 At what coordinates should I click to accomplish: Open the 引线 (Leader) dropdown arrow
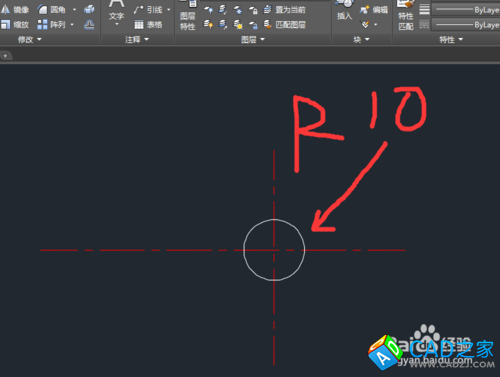pyautogui.click(x=169, y=10)
